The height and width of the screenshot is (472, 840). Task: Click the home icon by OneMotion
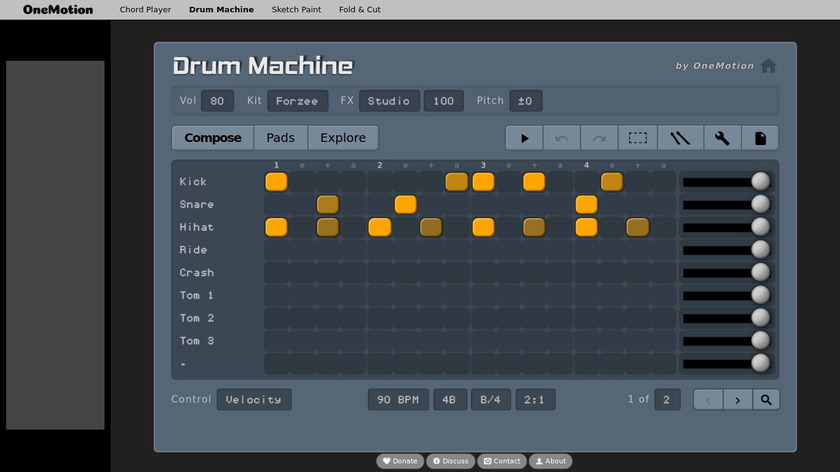(768, 66)
